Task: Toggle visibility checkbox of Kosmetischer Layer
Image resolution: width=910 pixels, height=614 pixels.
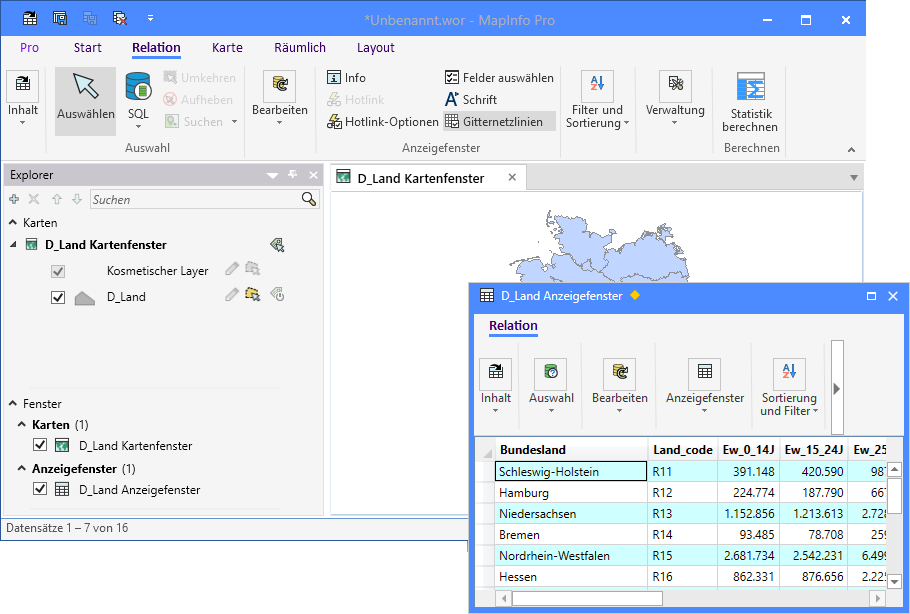Action: tap(58, 271)
